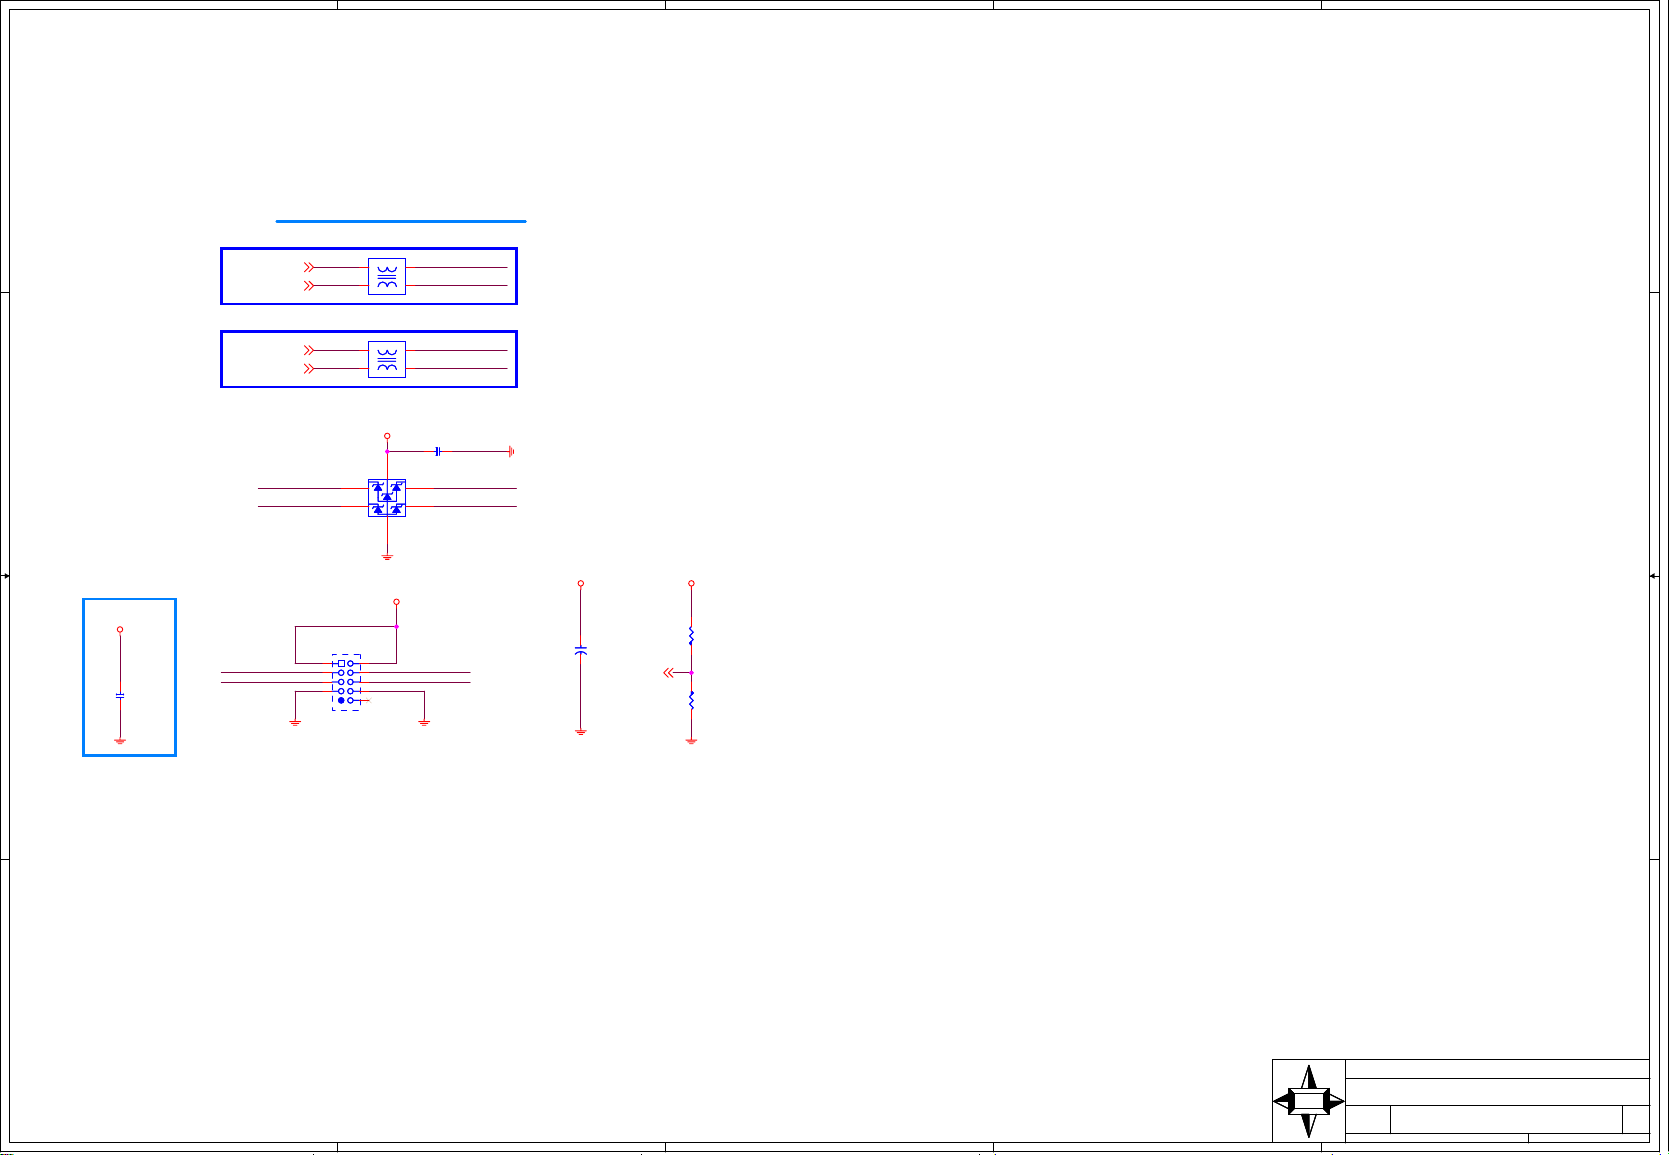Click the ground symbol left of the header connector
The height and width of the screenshot is (1155, 1669).
click(x=295, y=721)
